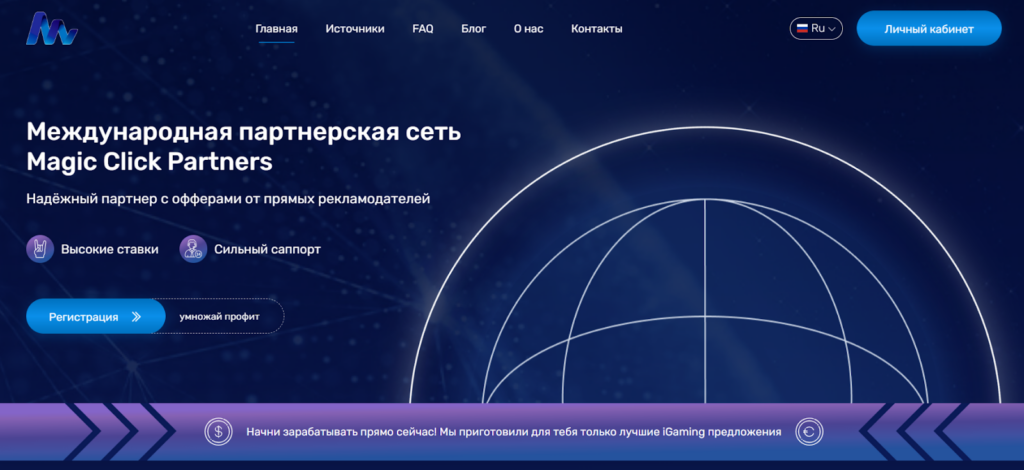Open the Источники menu item

click(355, 29)
